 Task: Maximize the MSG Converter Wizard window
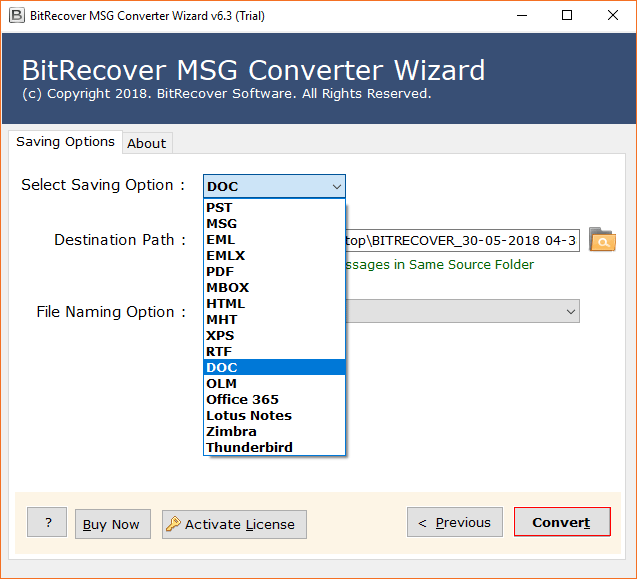click(567, 15)
